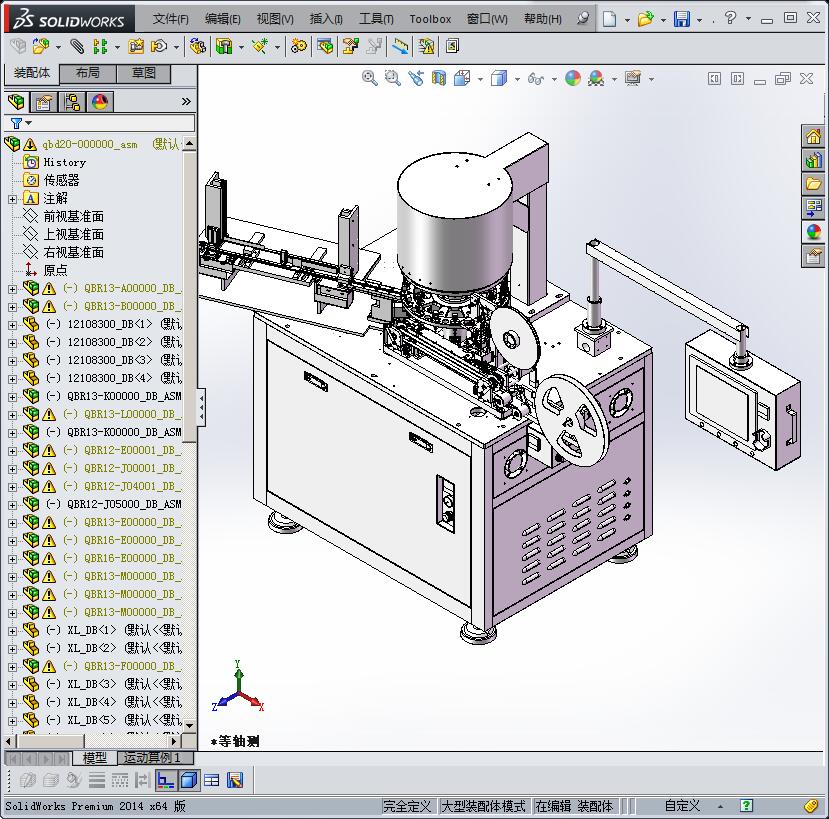Switch to the 布局 tab

(88, 73)
